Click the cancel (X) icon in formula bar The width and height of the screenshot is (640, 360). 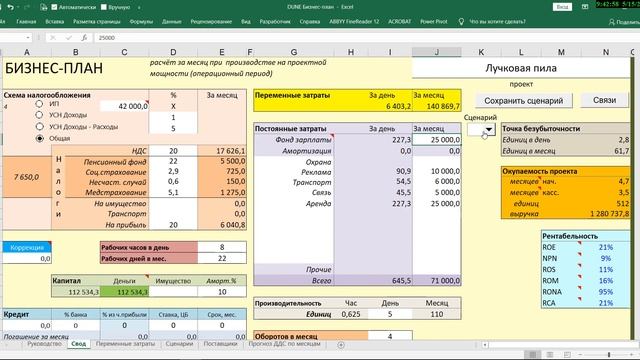pyautogui.click(x=53, y=38)
